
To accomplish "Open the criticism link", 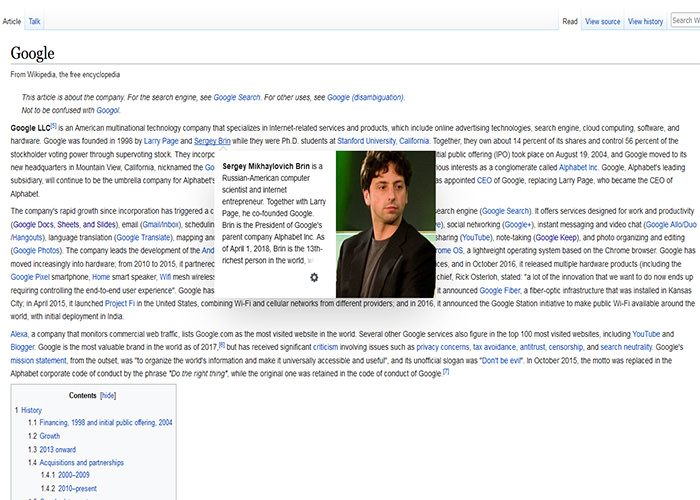I will [x=325, y=347].
